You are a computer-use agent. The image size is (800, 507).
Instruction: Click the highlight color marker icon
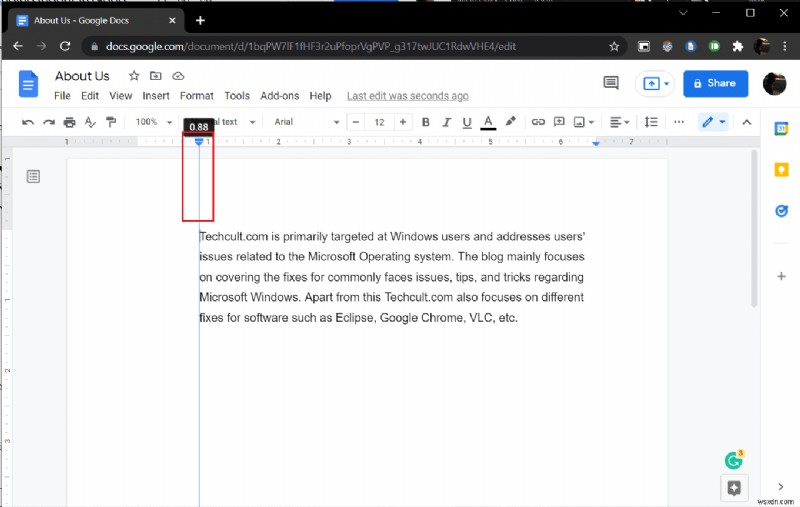[x=511, y=122]
